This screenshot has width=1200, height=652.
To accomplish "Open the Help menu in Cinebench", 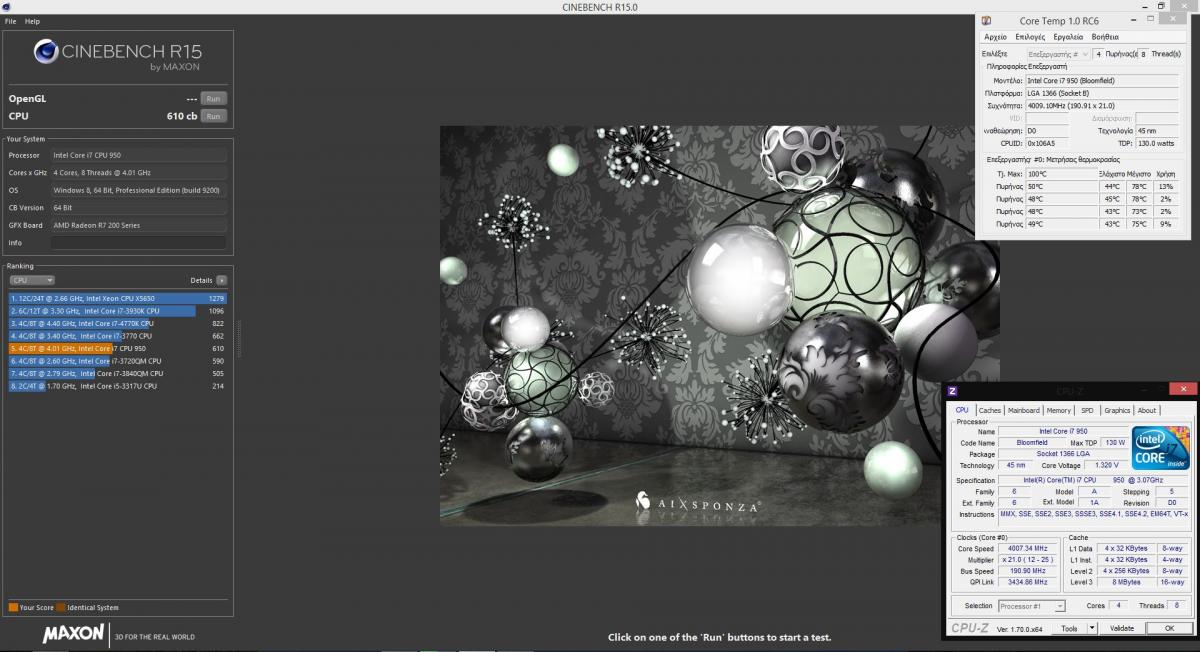I will (33, 21).
